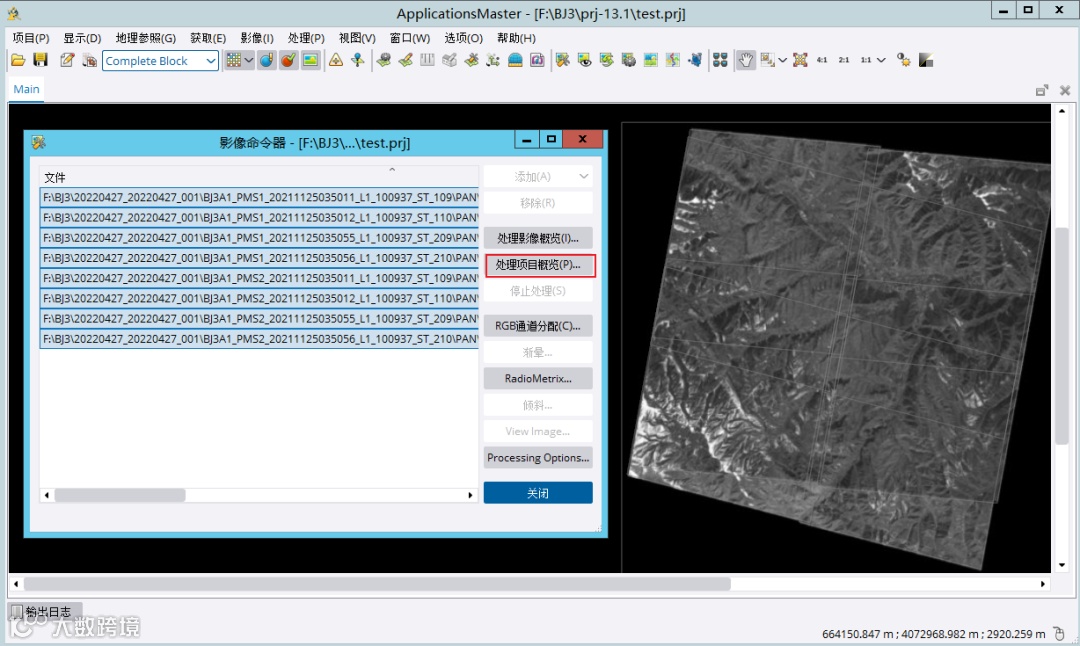Screen dimensions: 1080x646
Task: Click the brightness adjustment sun icon
Action: click(903, 60)
